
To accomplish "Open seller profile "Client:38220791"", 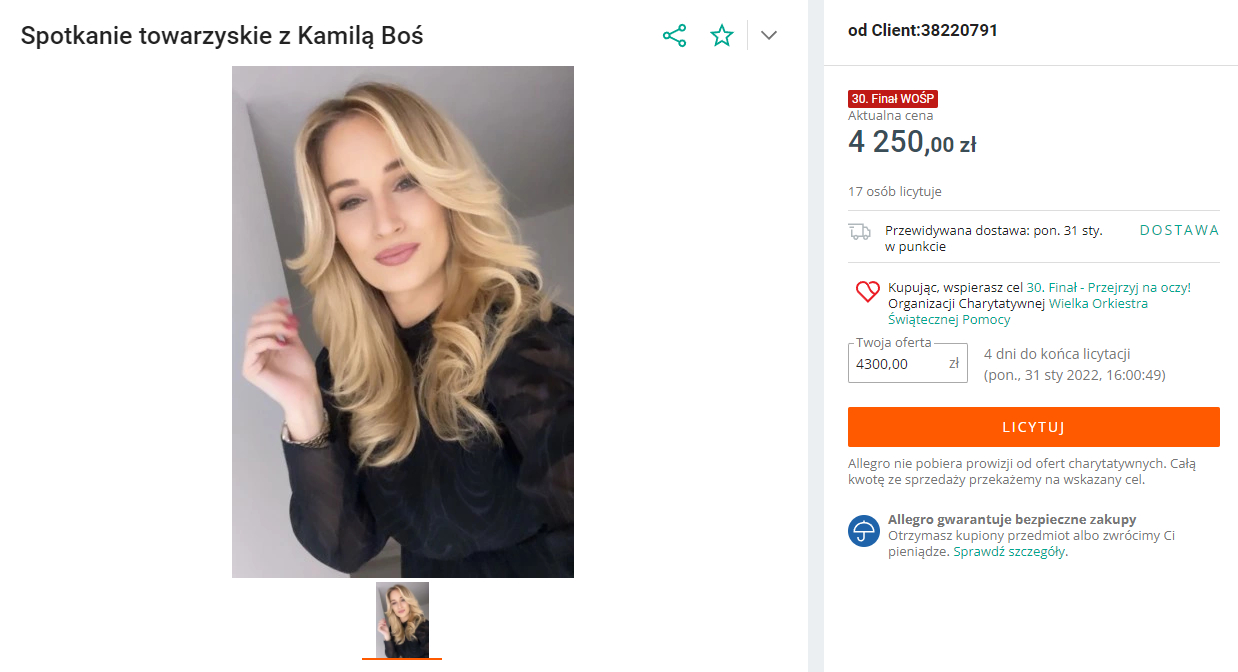I will click(x=934, y=31).
